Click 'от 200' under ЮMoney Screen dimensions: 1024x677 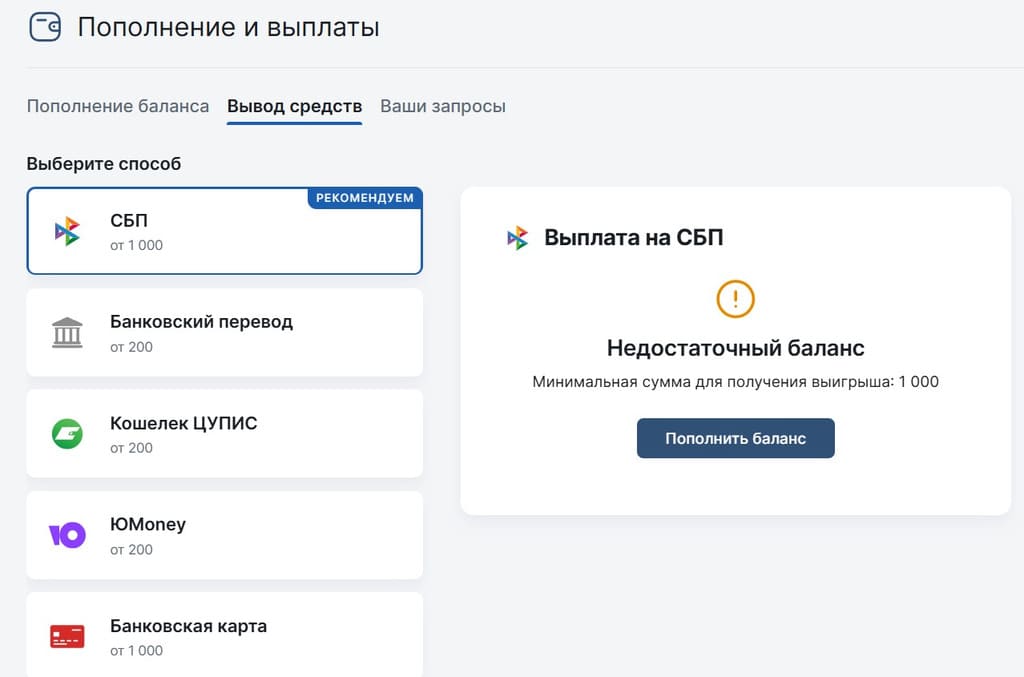tap(131, 550)
